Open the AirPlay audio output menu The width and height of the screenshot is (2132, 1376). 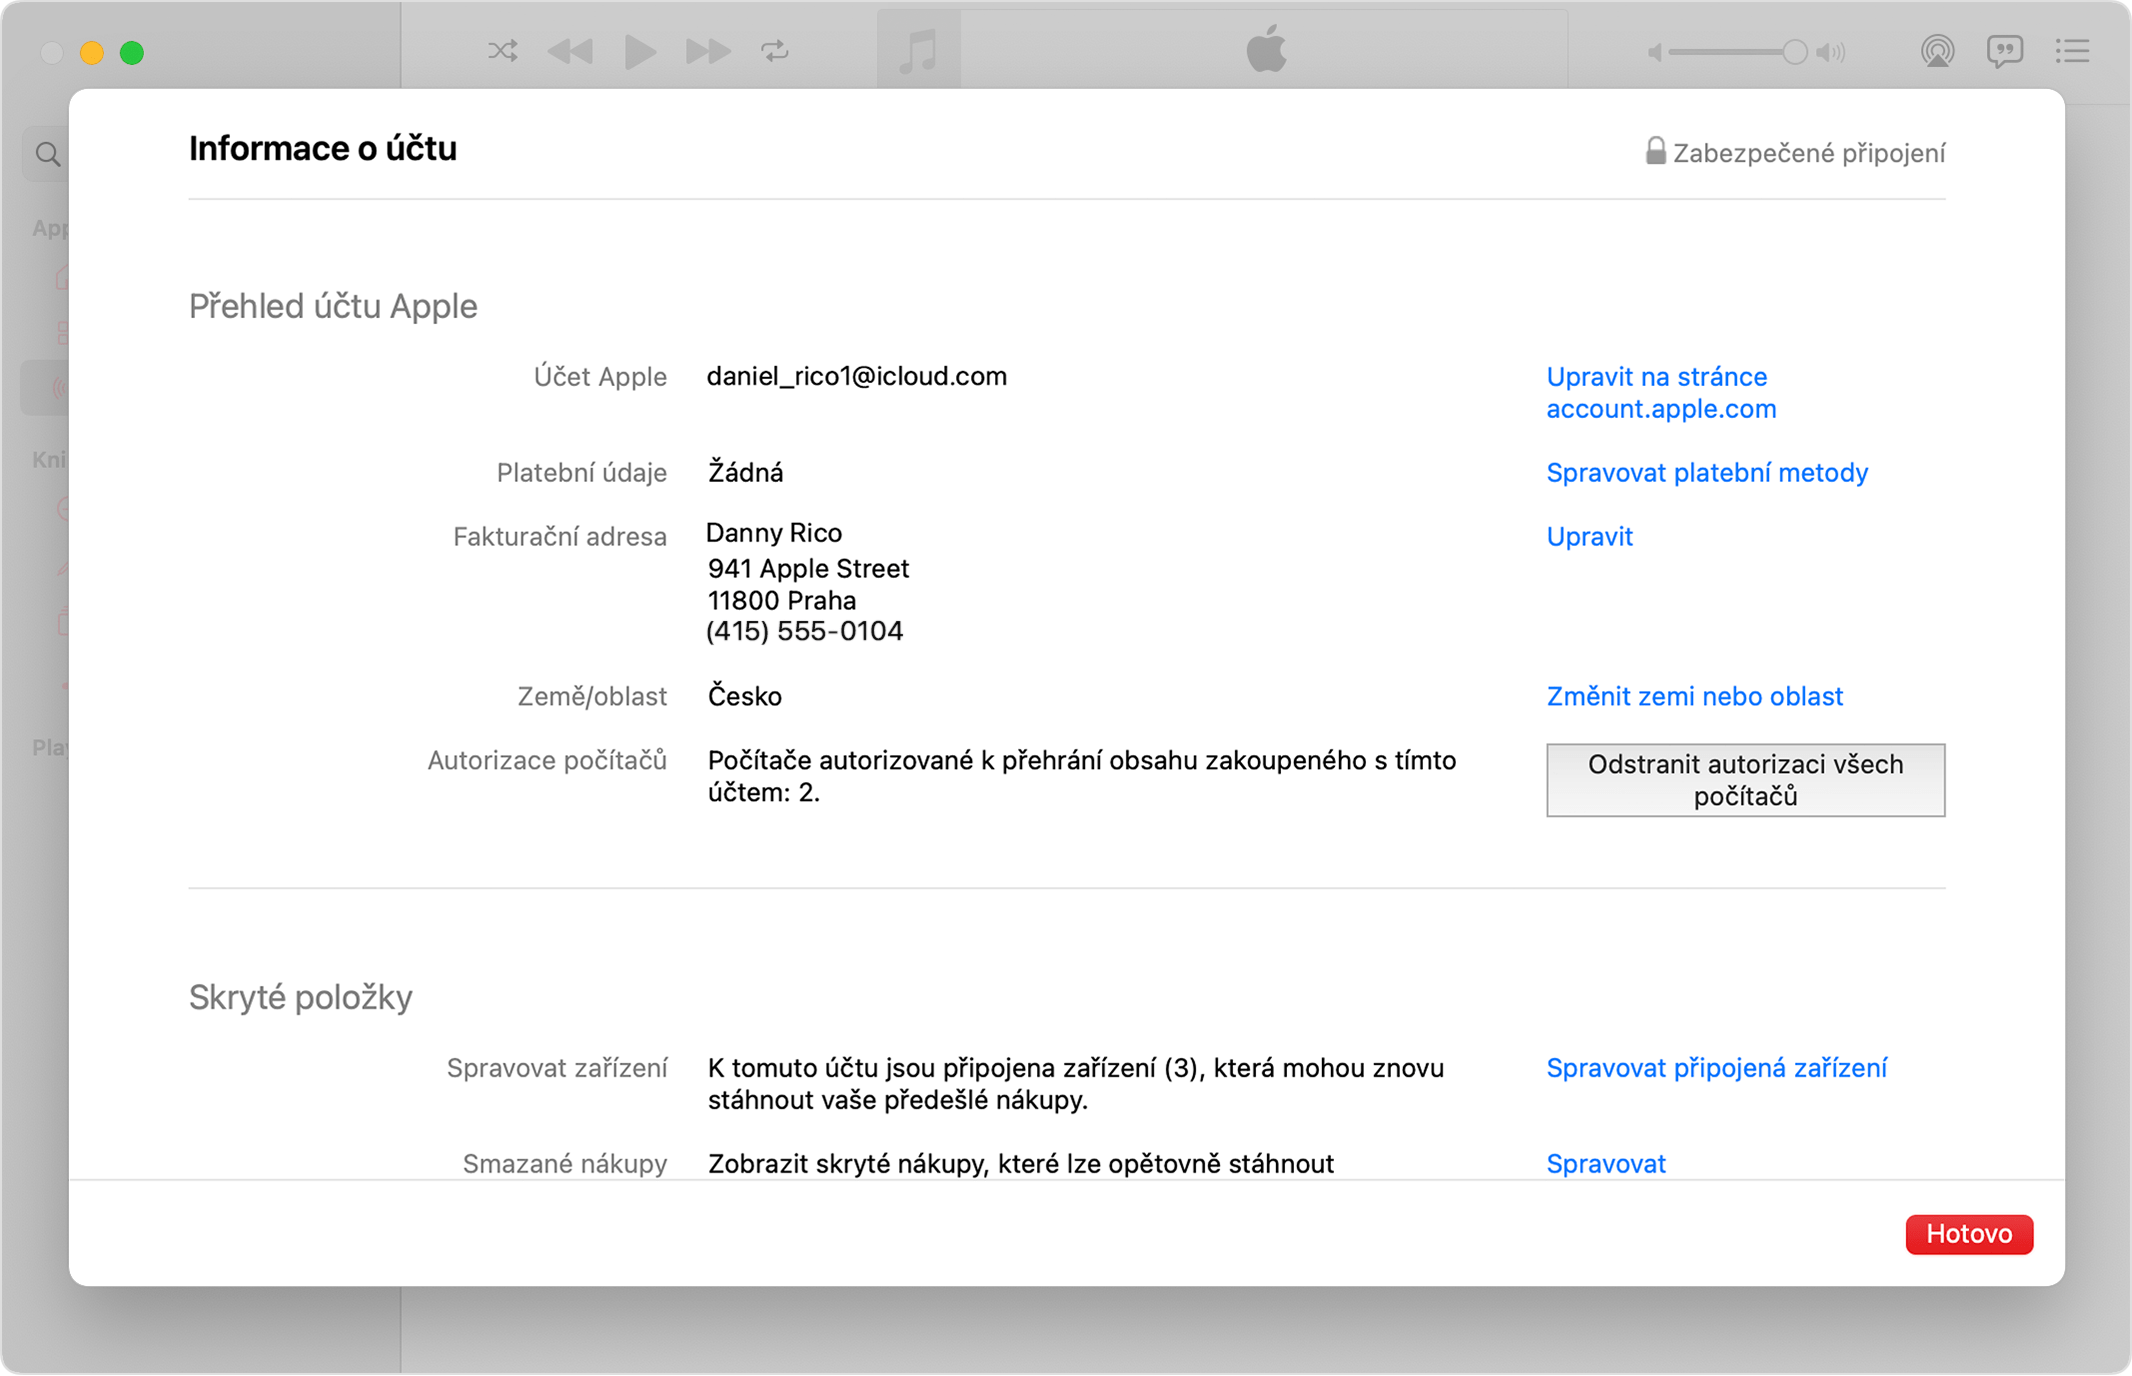coord(1937,51)
